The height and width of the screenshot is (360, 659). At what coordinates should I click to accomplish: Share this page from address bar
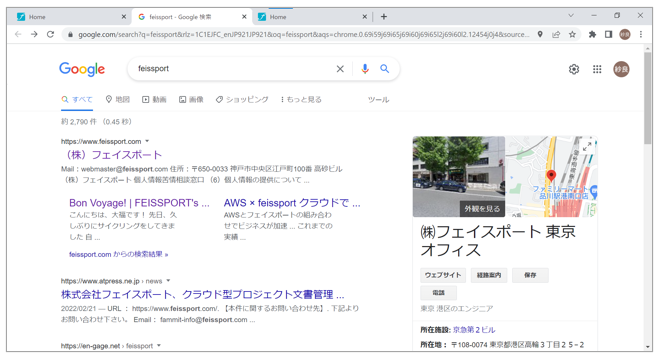tap(556, 34)
